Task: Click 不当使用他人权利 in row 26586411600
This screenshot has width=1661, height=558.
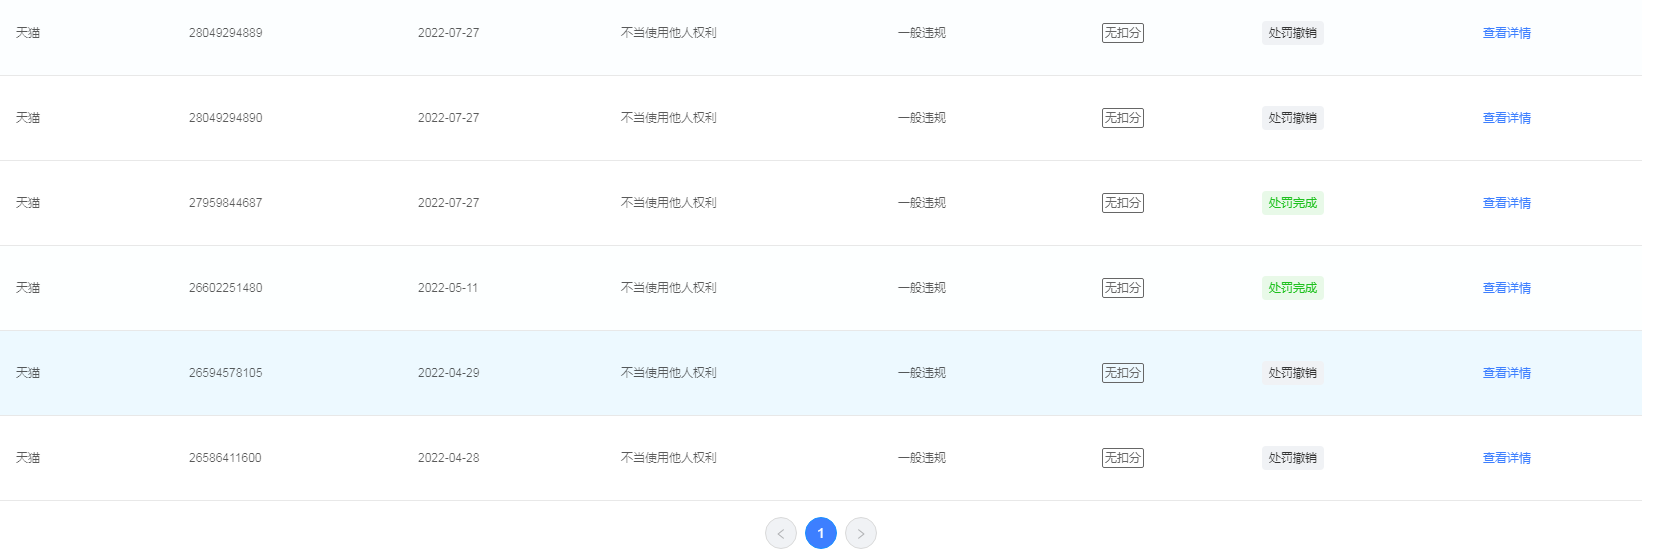Action: 668,458
